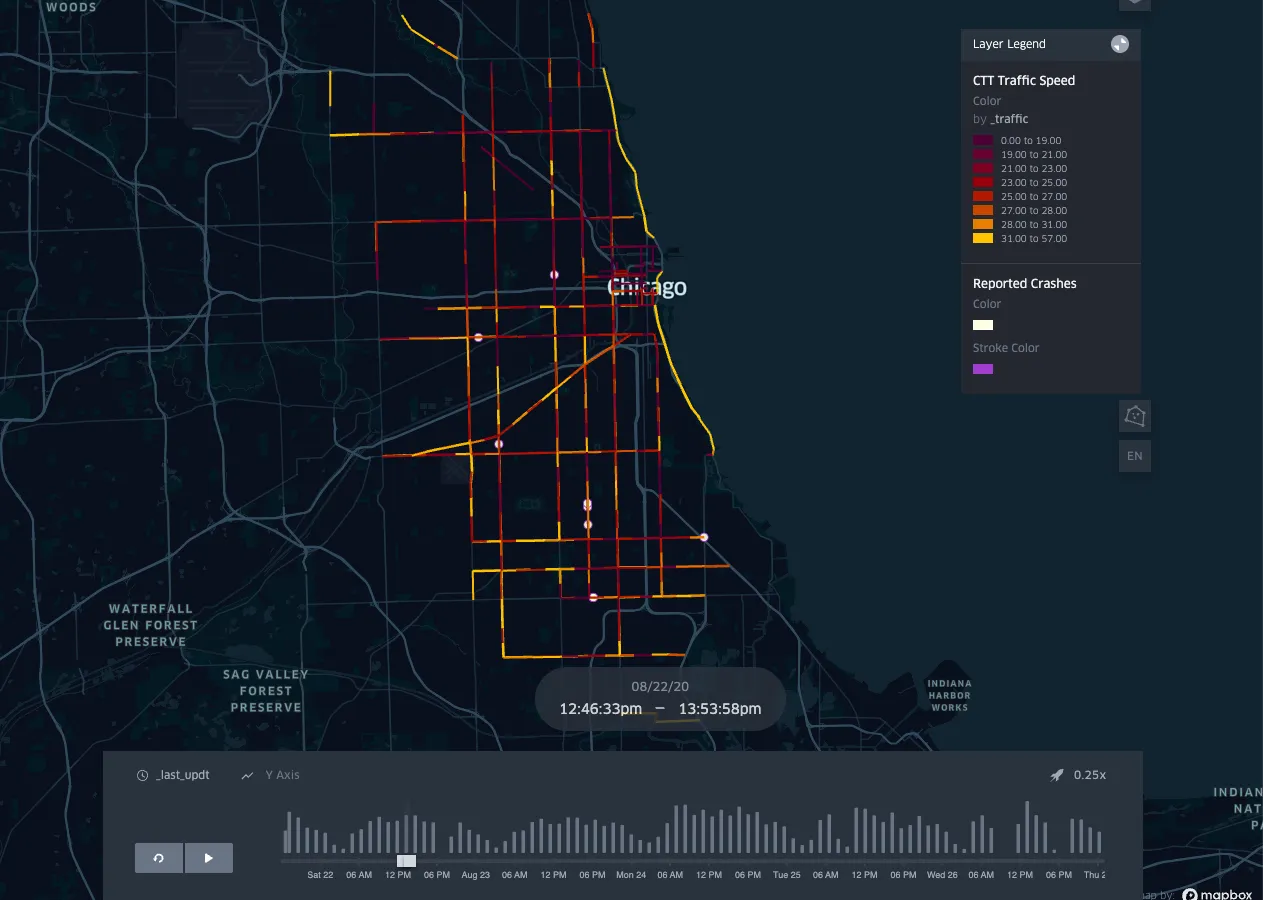This screenshot has height=900, width=1263.
Task: Click the Chicago city label on map
Action: [x=647, y=288]
